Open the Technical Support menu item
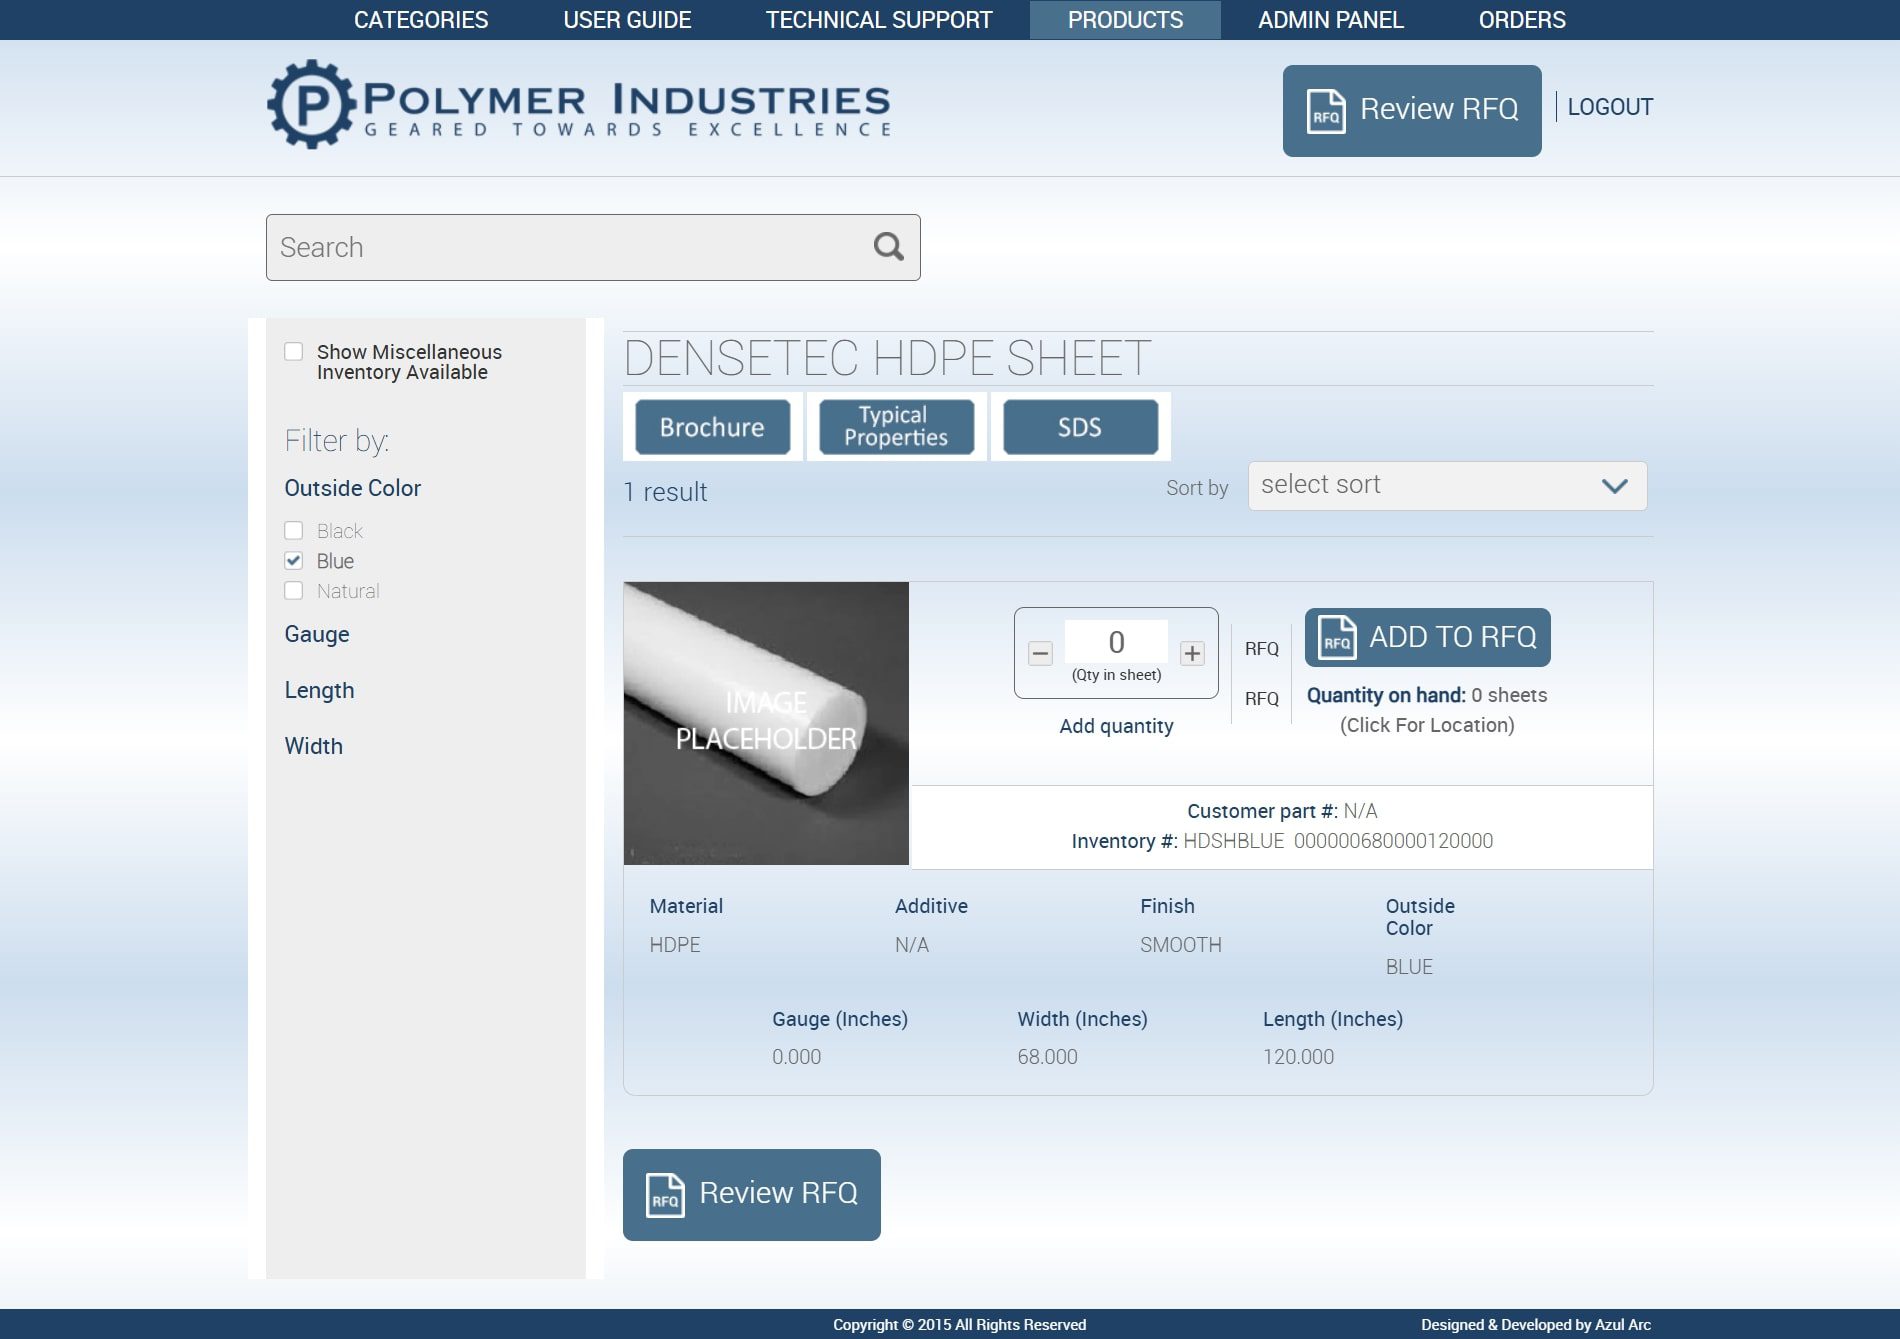The width and height of the screenshot is (1900, 1339). click(878, 20)
